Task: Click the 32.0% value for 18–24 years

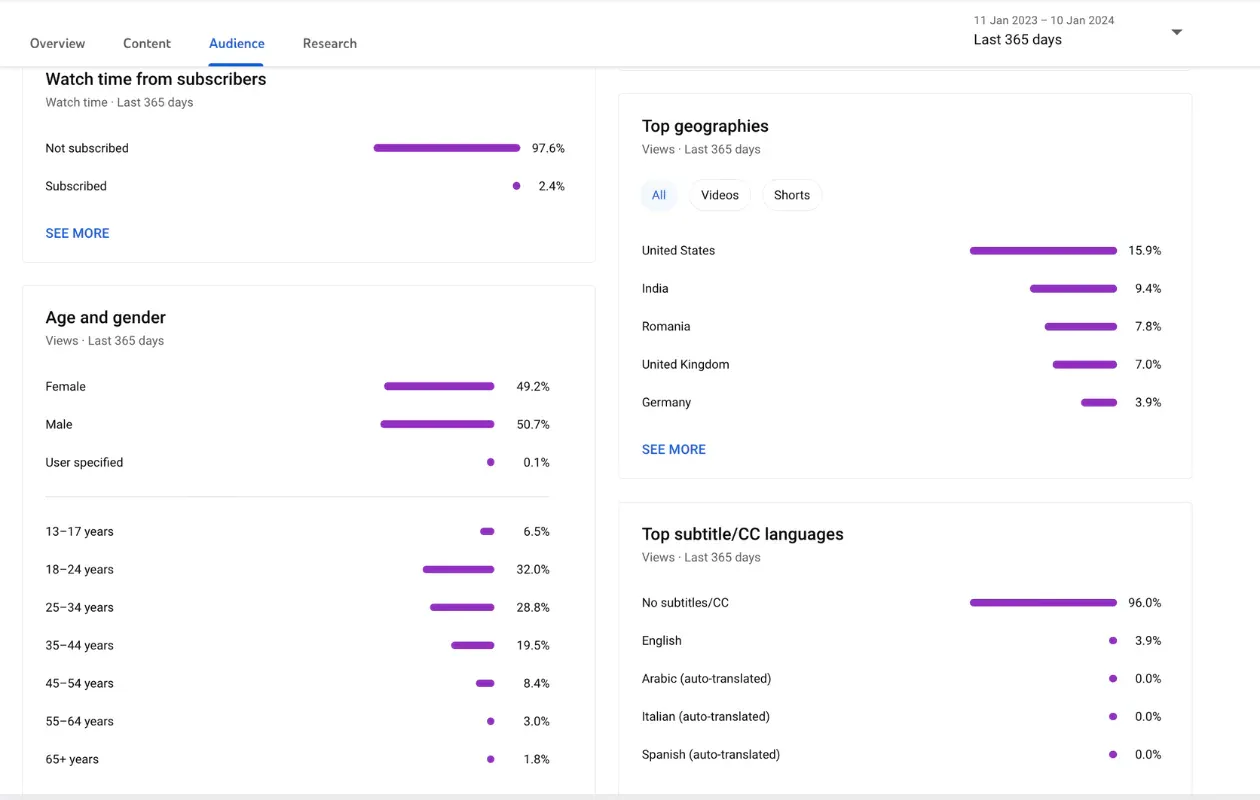Action: (533, 569)
